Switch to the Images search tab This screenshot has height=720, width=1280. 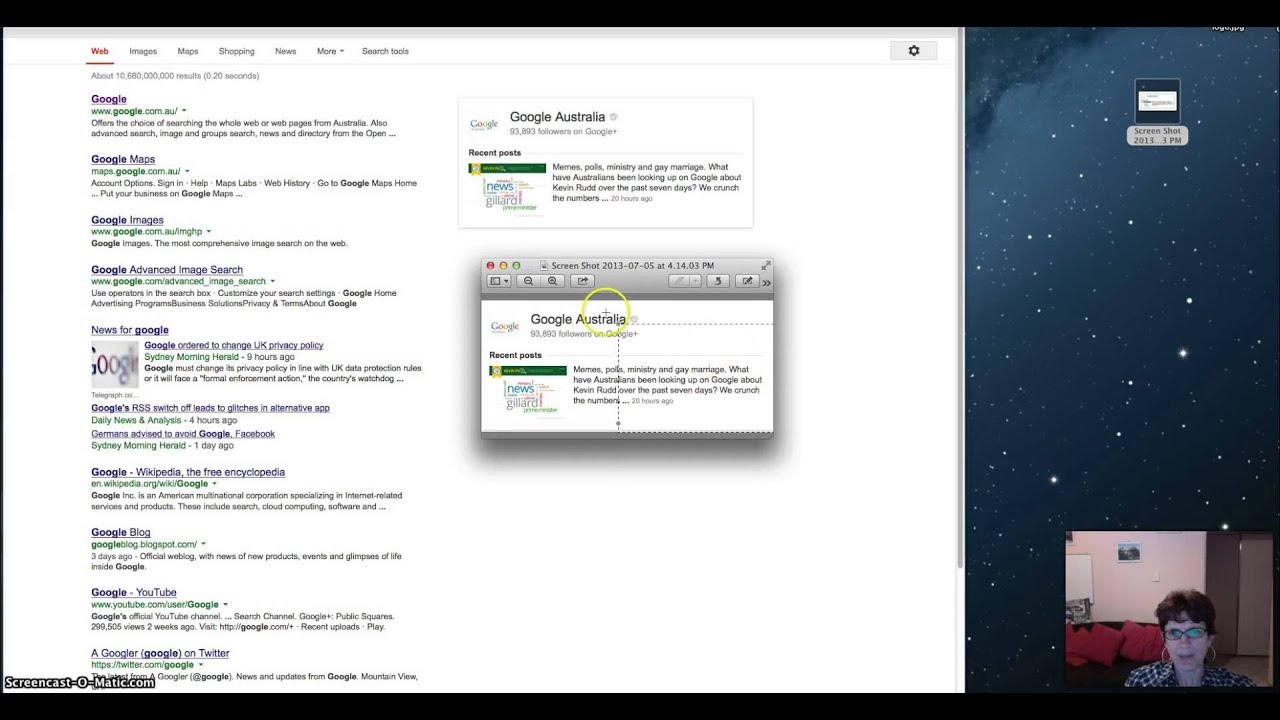[x=143, y=51]
